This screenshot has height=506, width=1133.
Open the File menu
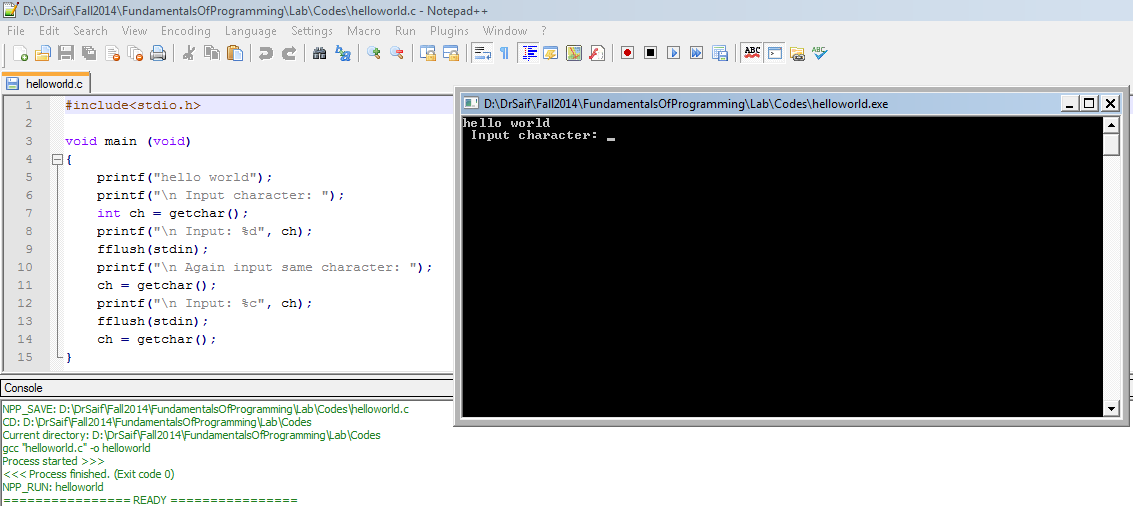coord(15,31)
